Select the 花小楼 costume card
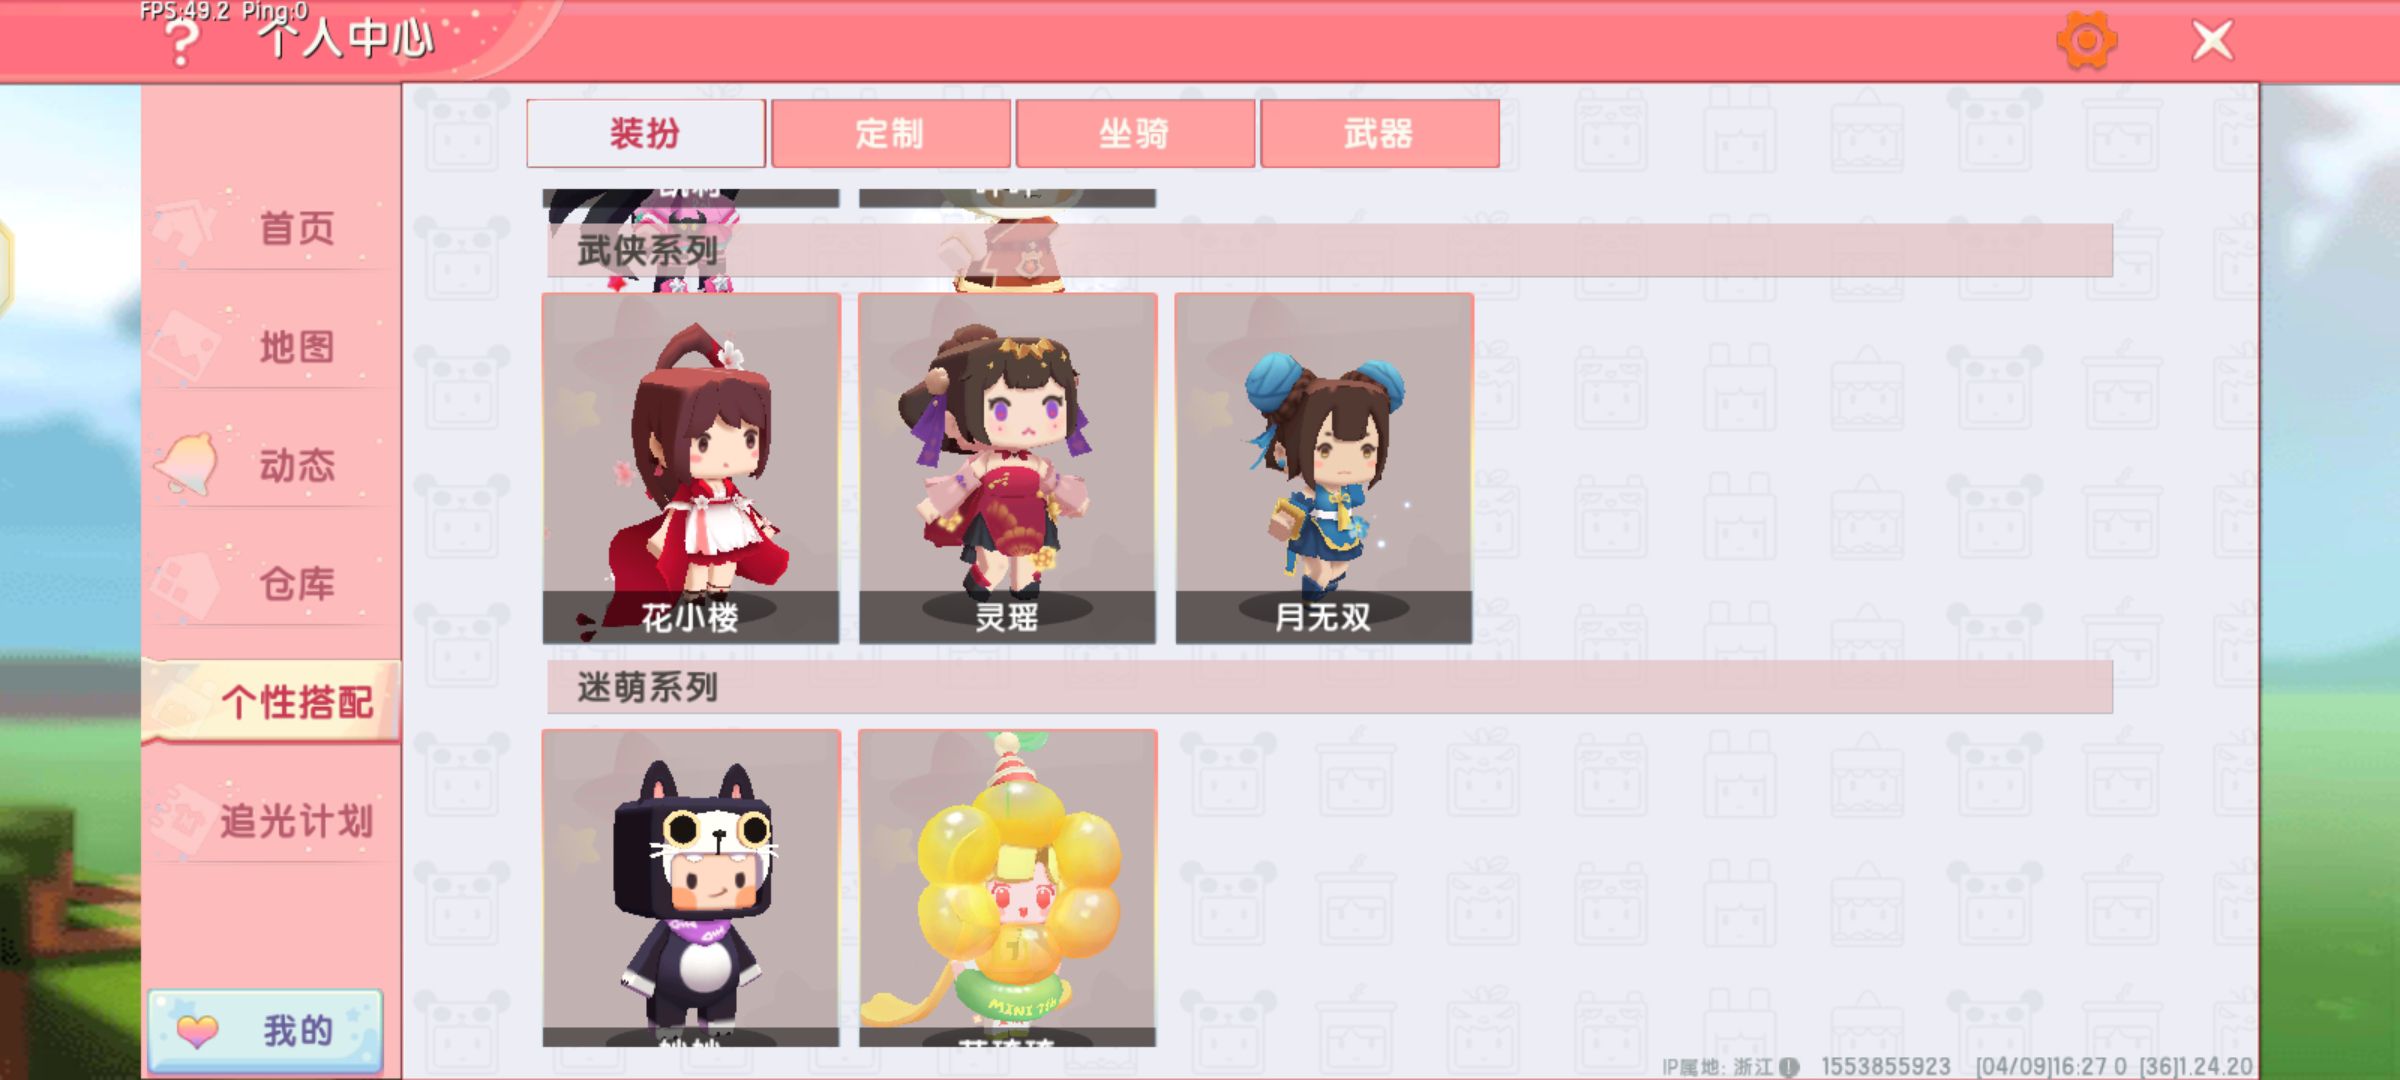Image resolution: width=2400 pixels, height=1080 pixels. (691, 468)
